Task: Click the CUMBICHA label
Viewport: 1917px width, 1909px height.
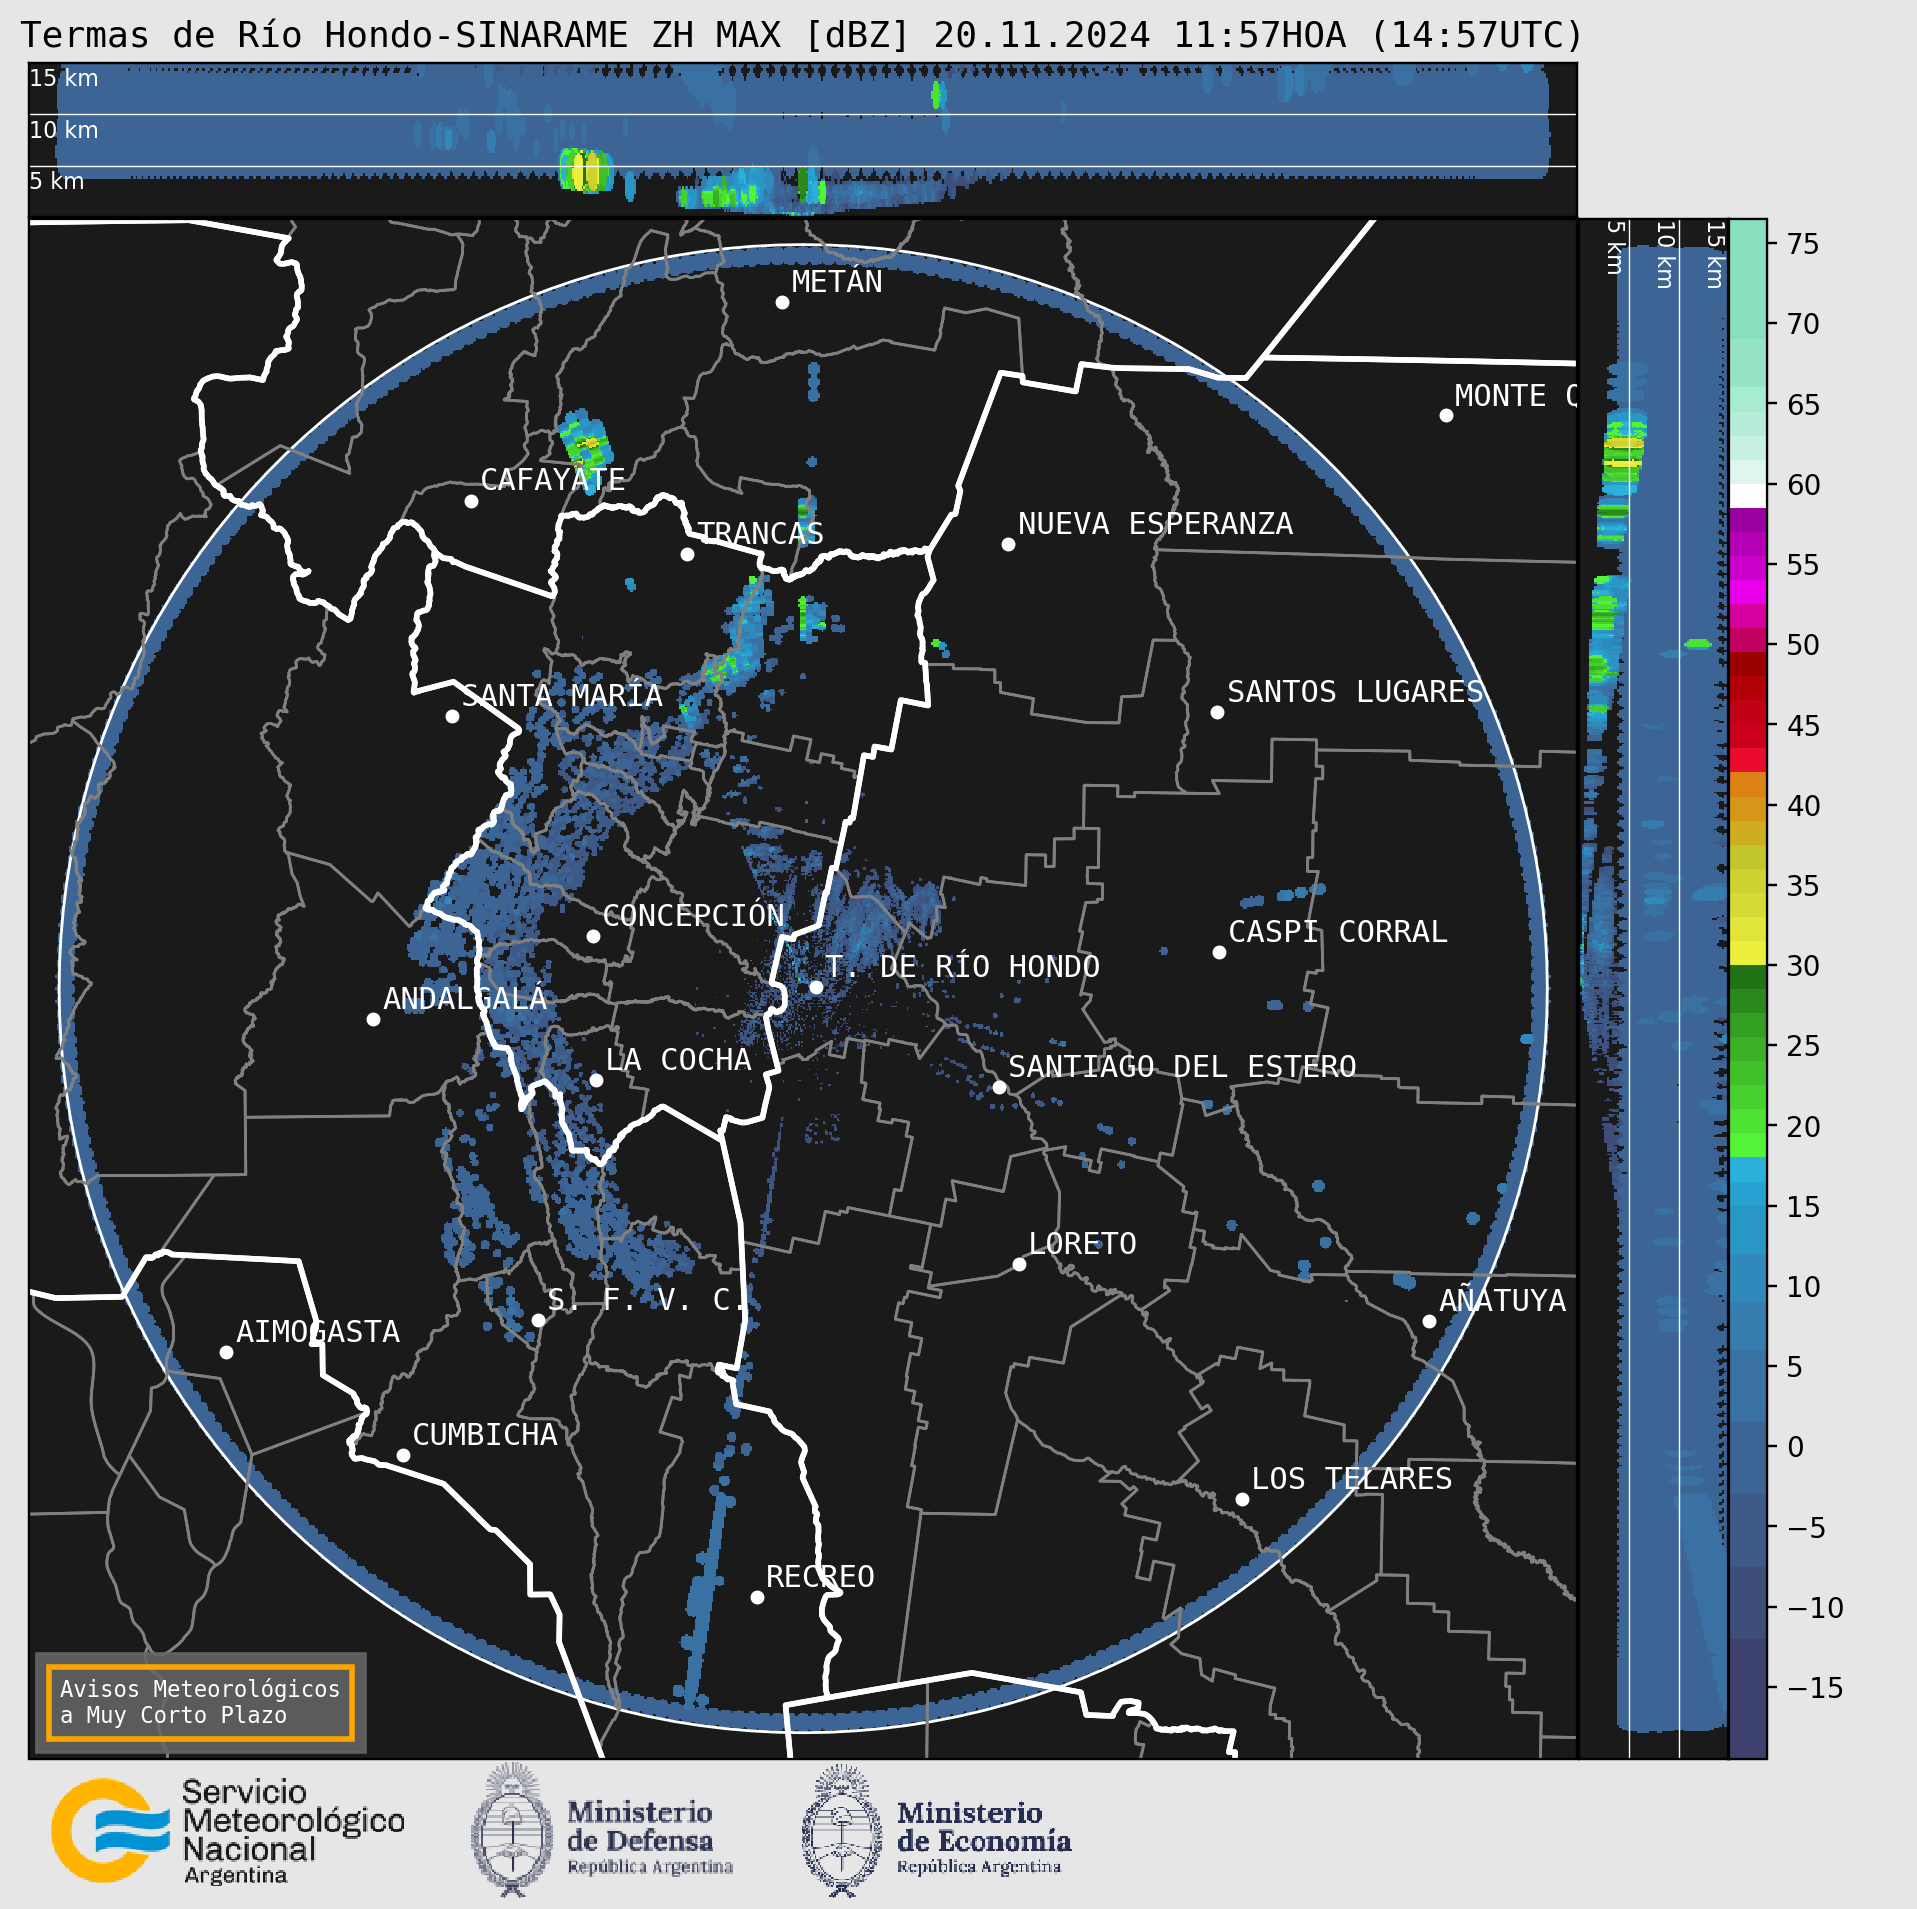Action: tap(485, 1435)
